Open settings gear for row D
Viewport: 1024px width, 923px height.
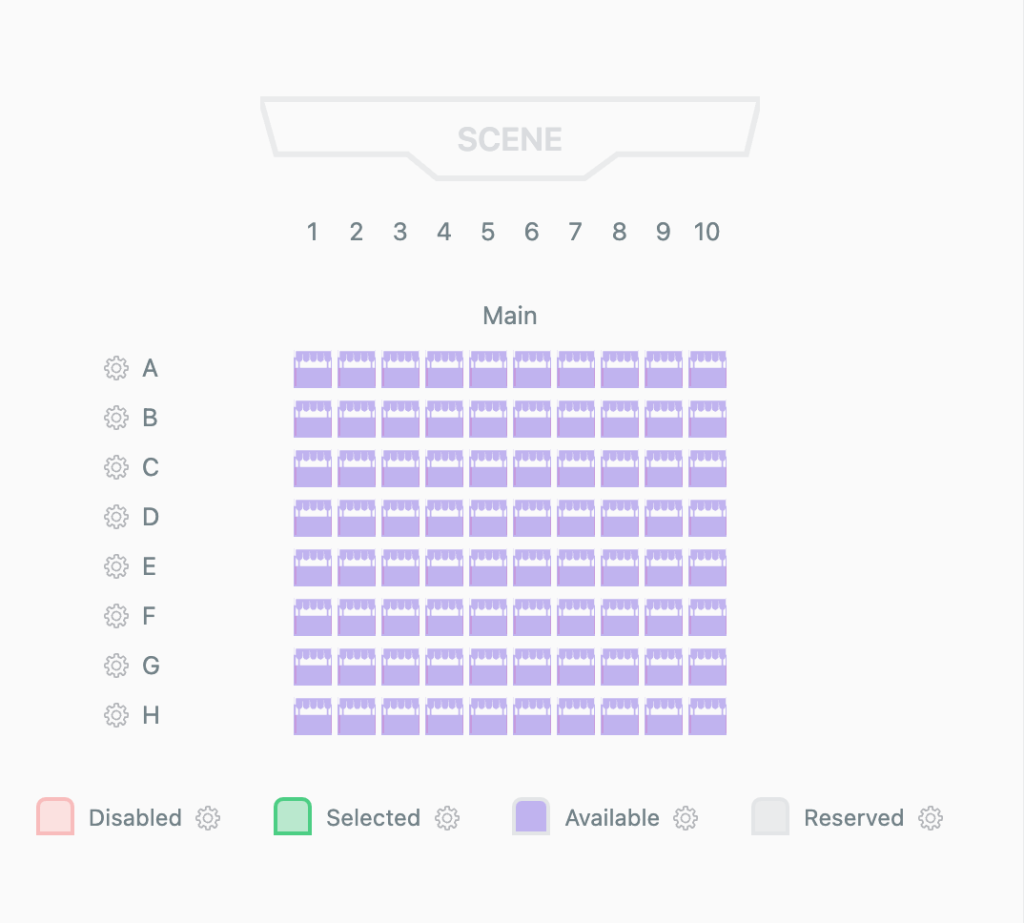tap(116, 517)
